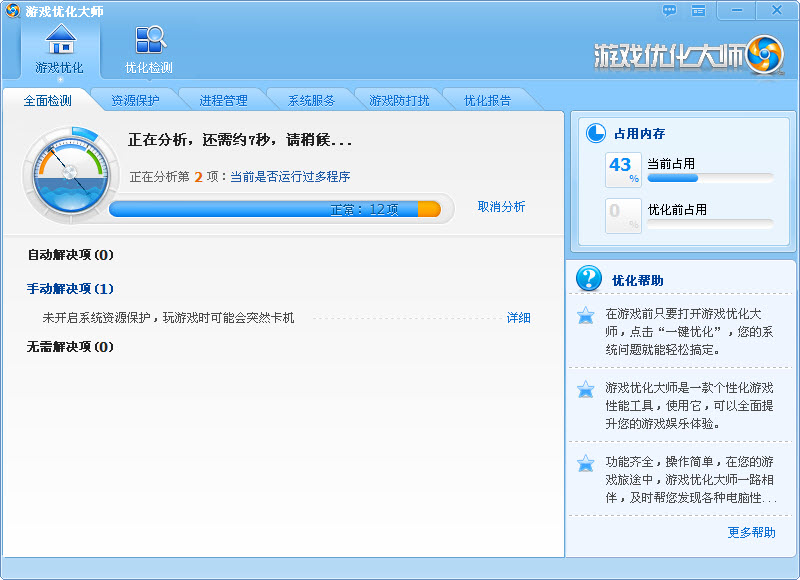Screen dimensions: 800x580
Task: Click the 优化前占用 memory bar
Action: pyautogui.click(x=710, y=223)
